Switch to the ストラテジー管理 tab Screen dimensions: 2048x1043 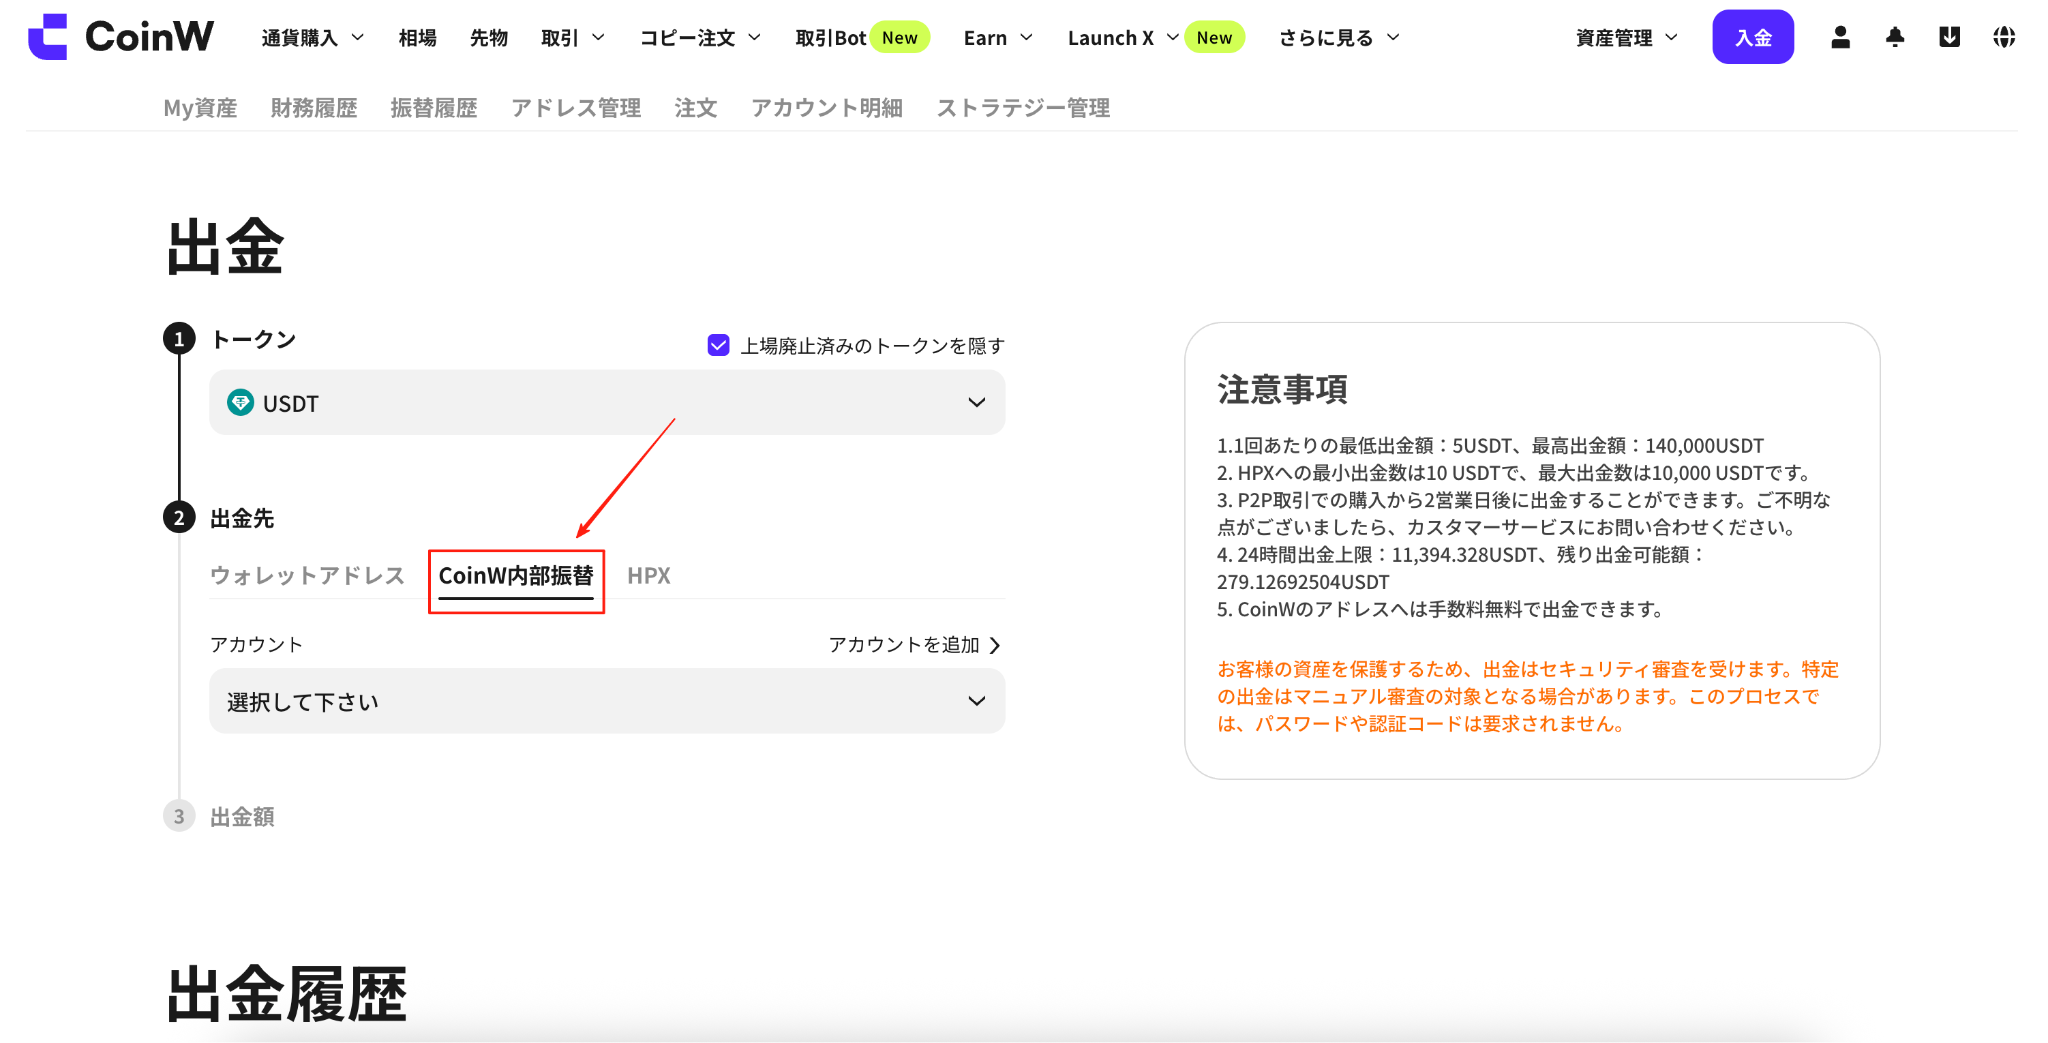[x=1023, y=108]
